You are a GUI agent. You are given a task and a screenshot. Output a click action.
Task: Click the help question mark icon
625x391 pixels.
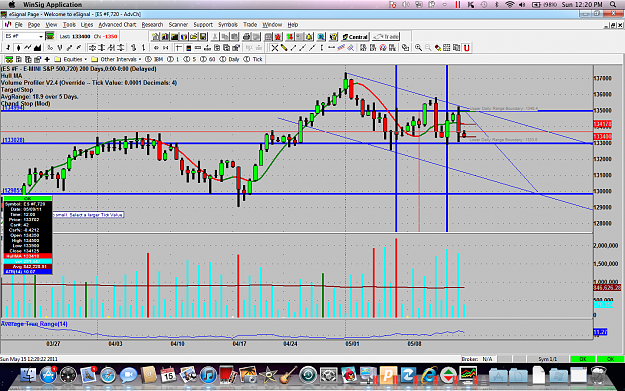333,37
